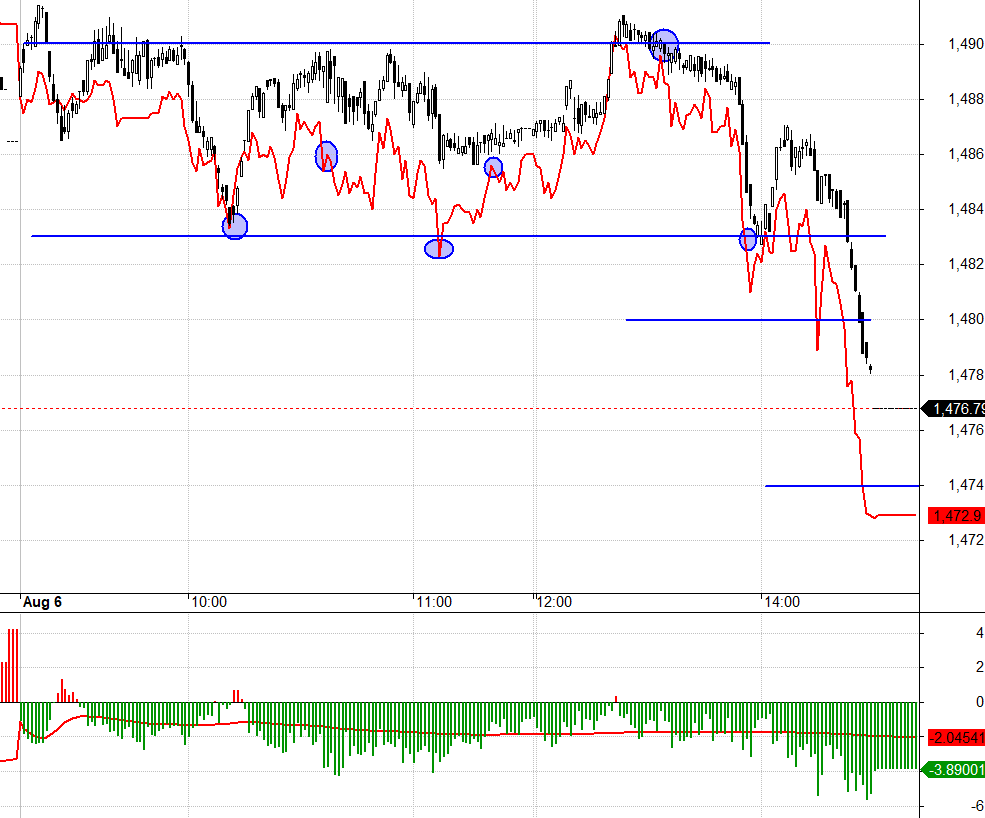
Task: Click the 11:00 time axis label
Action: point(434,602)
